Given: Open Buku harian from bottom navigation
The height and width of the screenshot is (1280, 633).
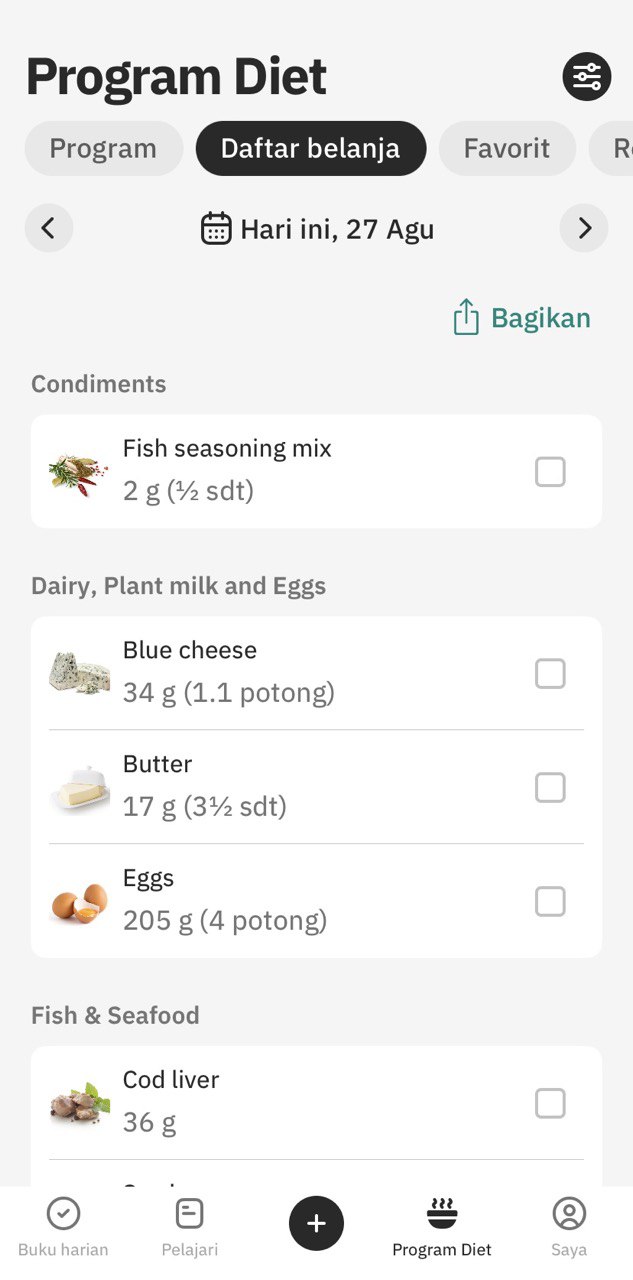Looking at the screenshot, I should tap(63, 1228).
